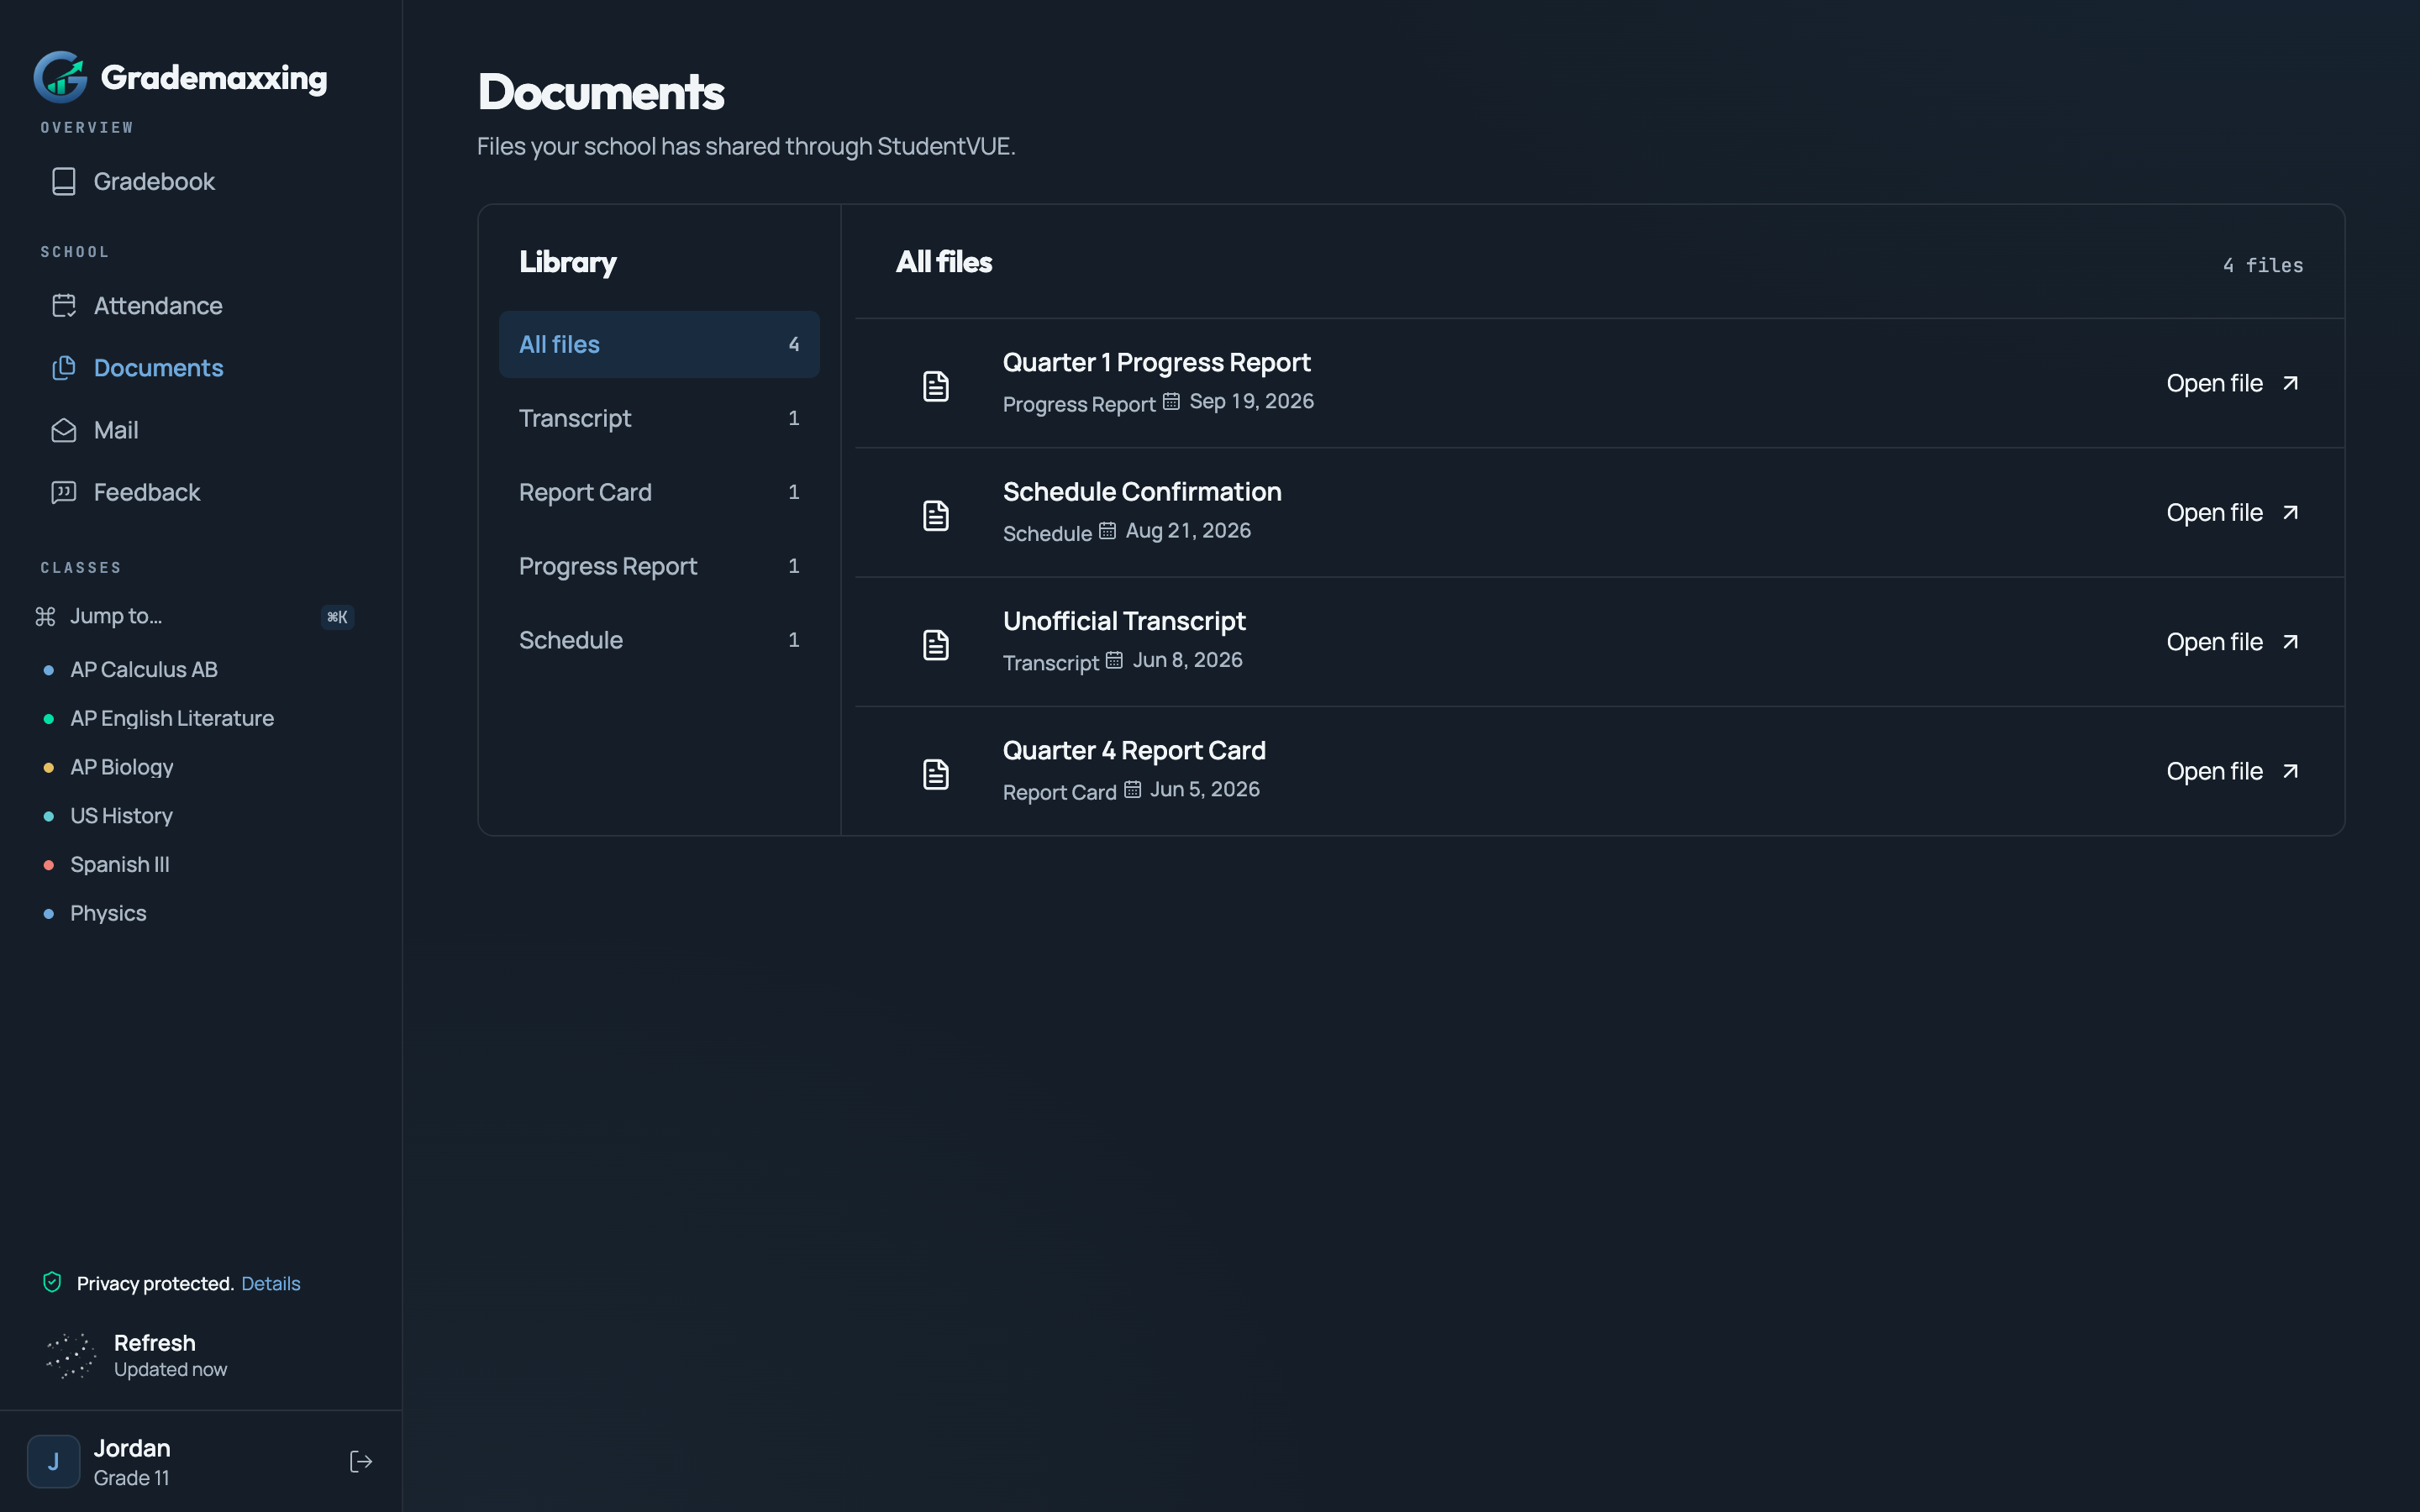Click the Grademaxxing logo icon

tap(60, 77)
